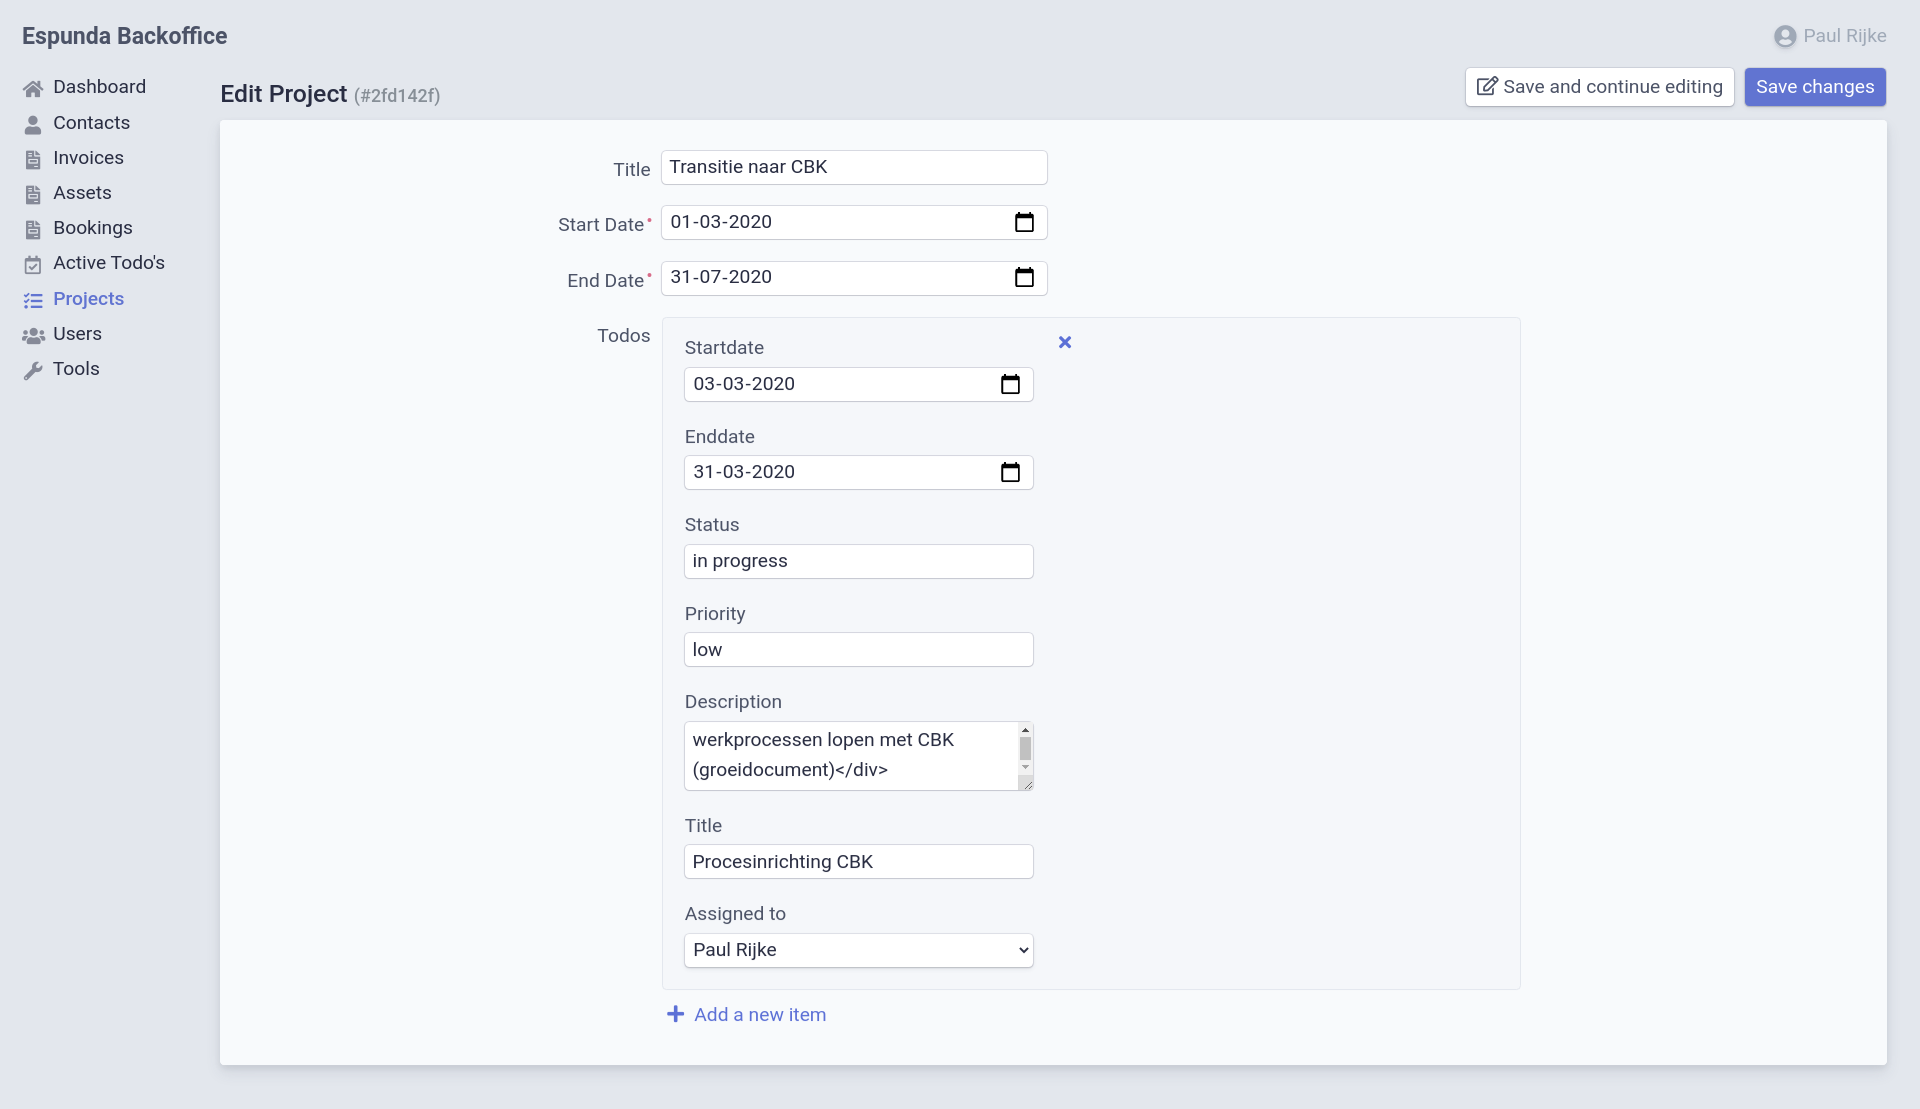Open Tools using the wrench icon
This screenshot has width=1920, height=1109.
pos(34,369)
